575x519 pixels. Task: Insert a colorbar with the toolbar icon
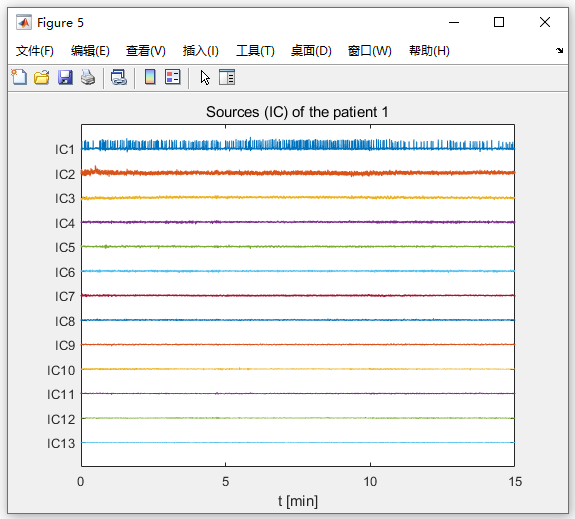[150, 77]
